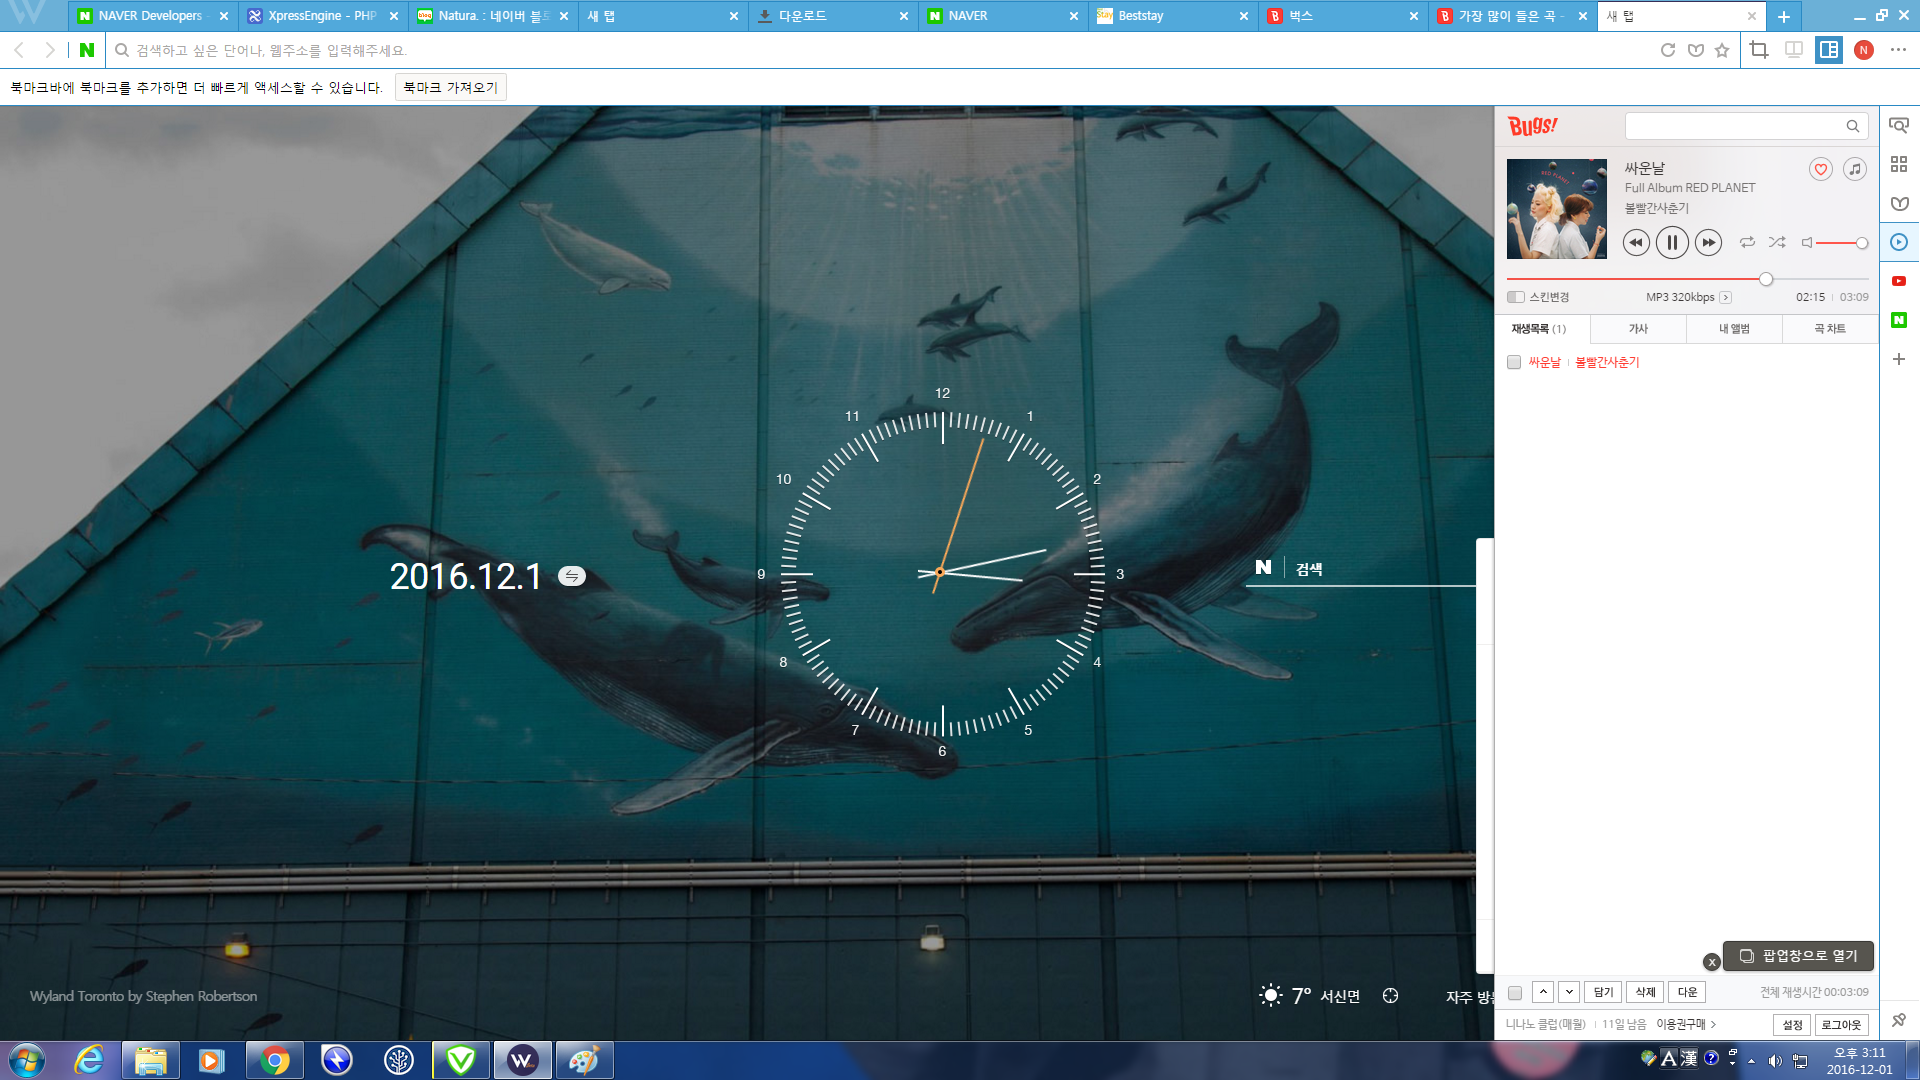The image size is (1920, 1080).
Task: Click the 싸운날 song title in playlist
Action: click(x=1544, y=362)
